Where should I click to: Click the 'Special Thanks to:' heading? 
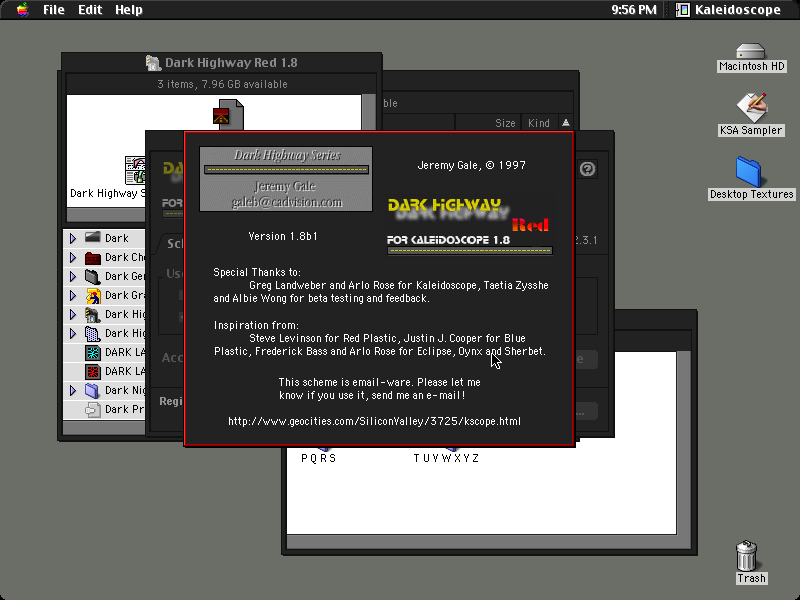click(257, 272)
